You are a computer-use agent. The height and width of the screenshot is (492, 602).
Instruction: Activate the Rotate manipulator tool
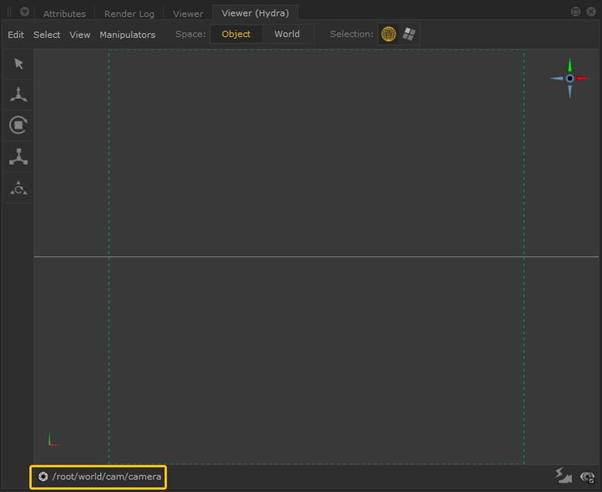[18, 125]
